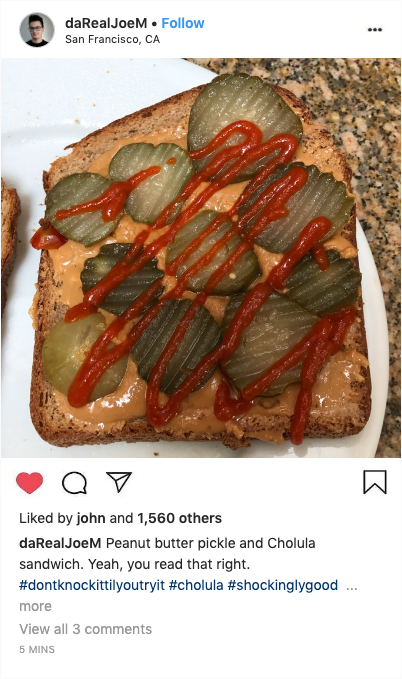Click the peanut butter pickle sandwich photo
The width and height of the screenshot is (402, 679).
[x=201, y=258]
